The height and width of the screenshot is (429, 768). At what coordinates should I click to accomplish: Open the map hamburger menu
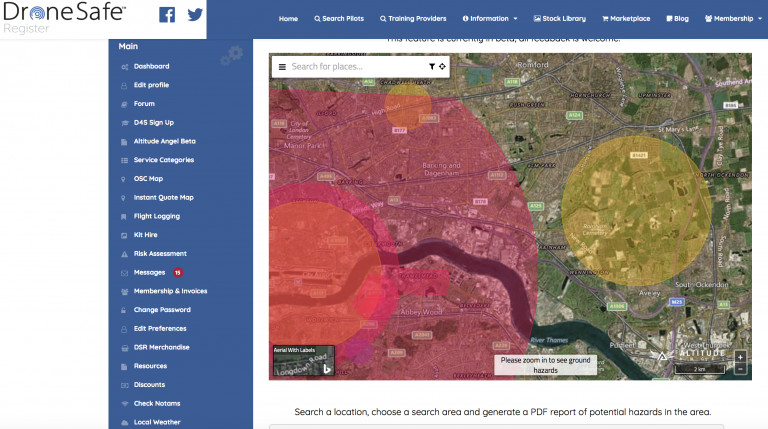282,67
